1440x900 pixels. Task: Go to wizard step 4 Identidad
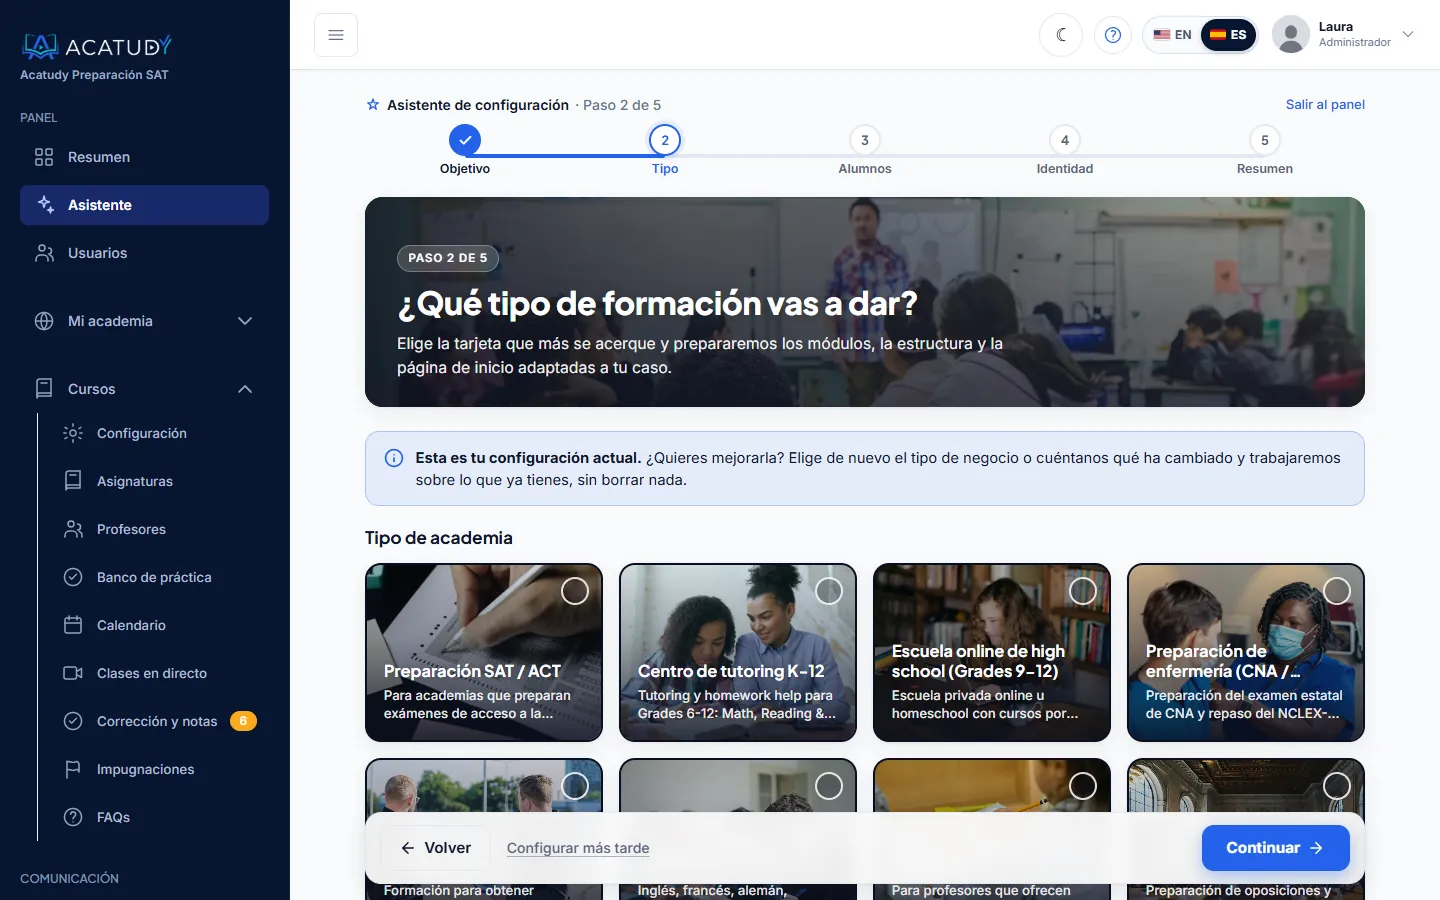click(1065, 150)
